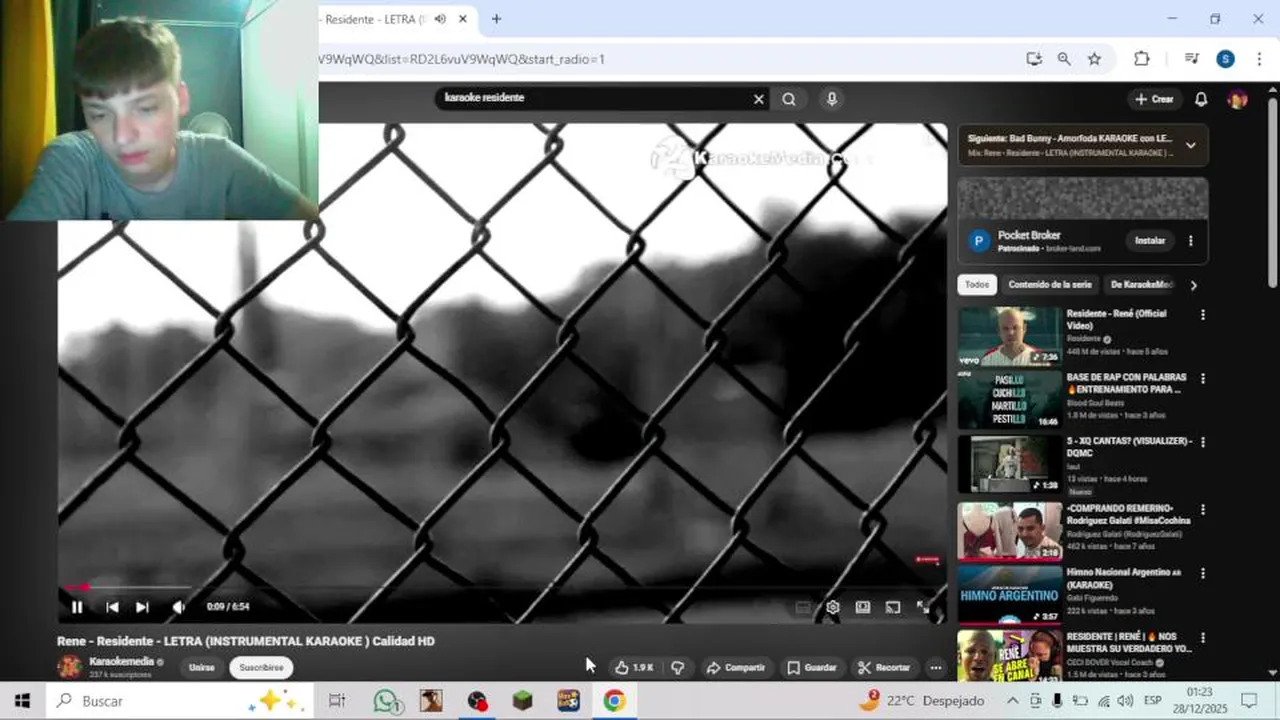Viewport: 1280px width, 720px height.
Task: Mute the video player volume
Action: tap(178, 607)
